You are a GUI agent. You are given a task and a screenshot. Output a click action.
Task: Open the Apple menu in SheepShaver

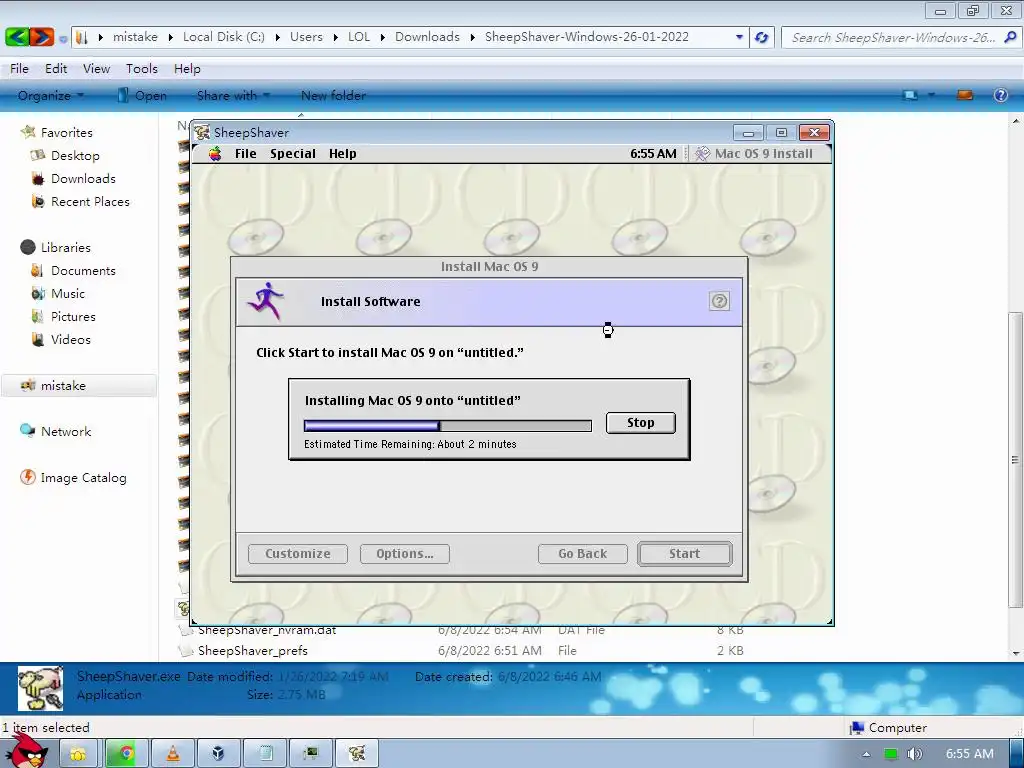215,153
